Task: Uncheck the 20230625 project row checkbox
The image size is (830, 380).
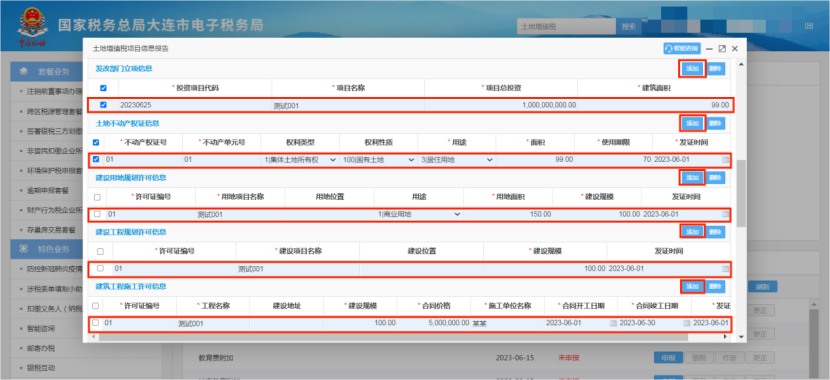Action: pyautogui.click(x=103, y=105)
